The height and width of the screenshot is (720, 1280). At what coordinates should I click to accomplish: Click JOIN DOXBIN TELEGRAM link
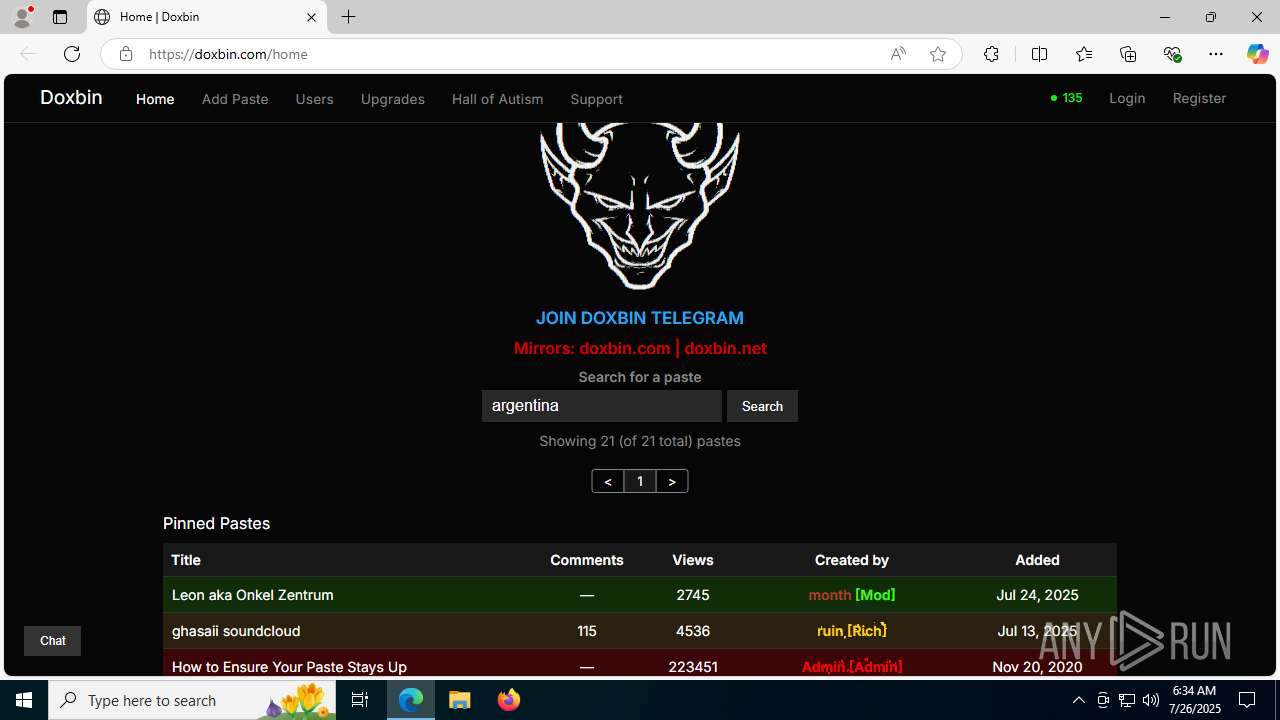coord(639,318)
